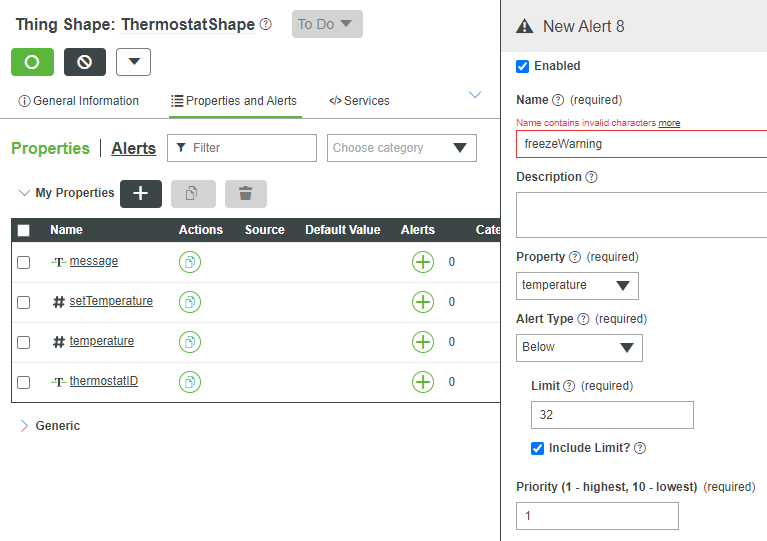This screenshot has height=541, width=767.
Task: Uncheck the Enabled checkbox
Action: coord(522,66)
